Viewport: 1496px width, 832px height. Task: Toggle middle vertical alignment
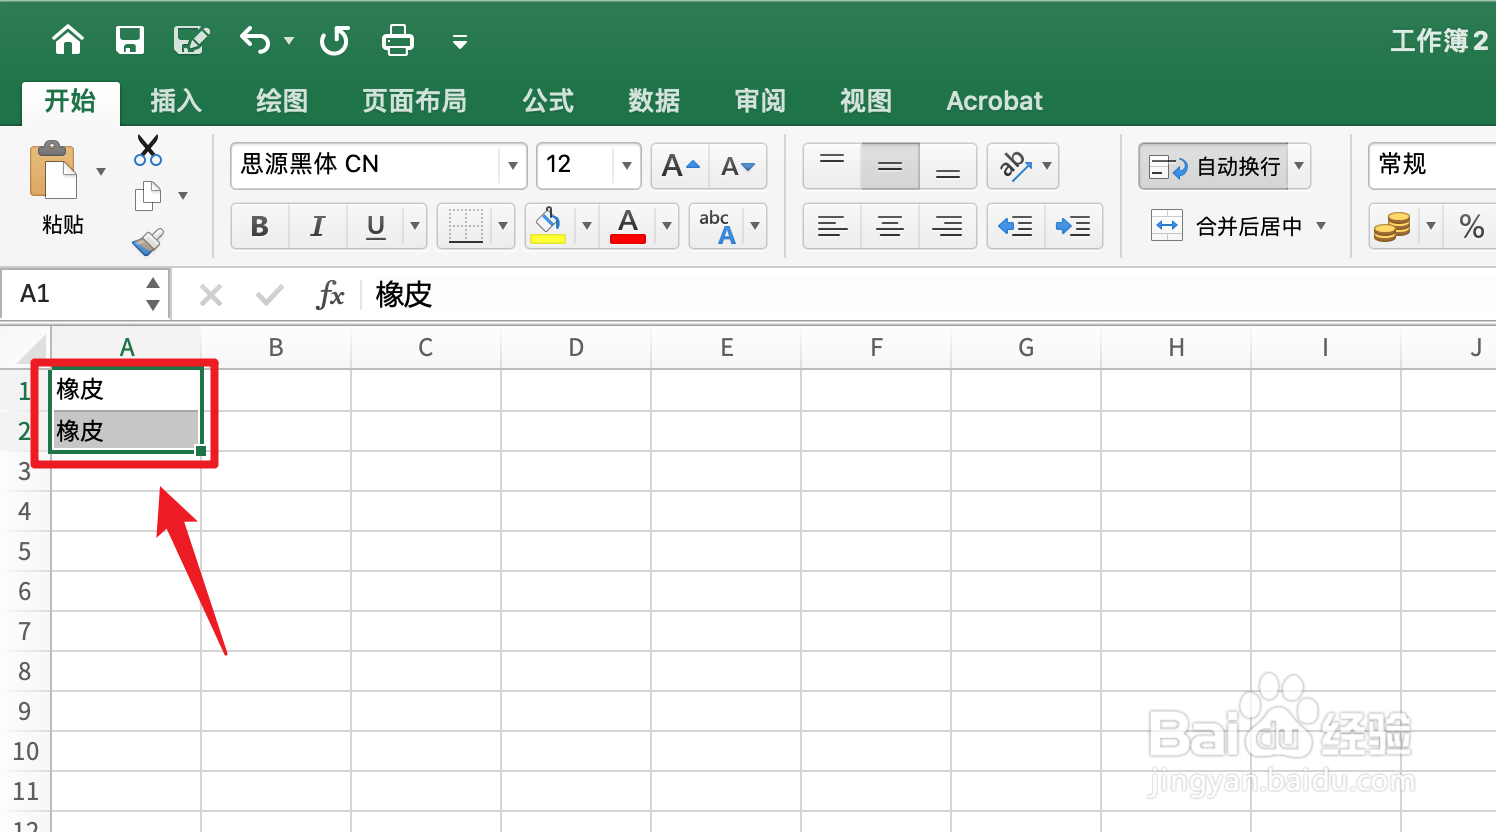click(x=889, y=166)
